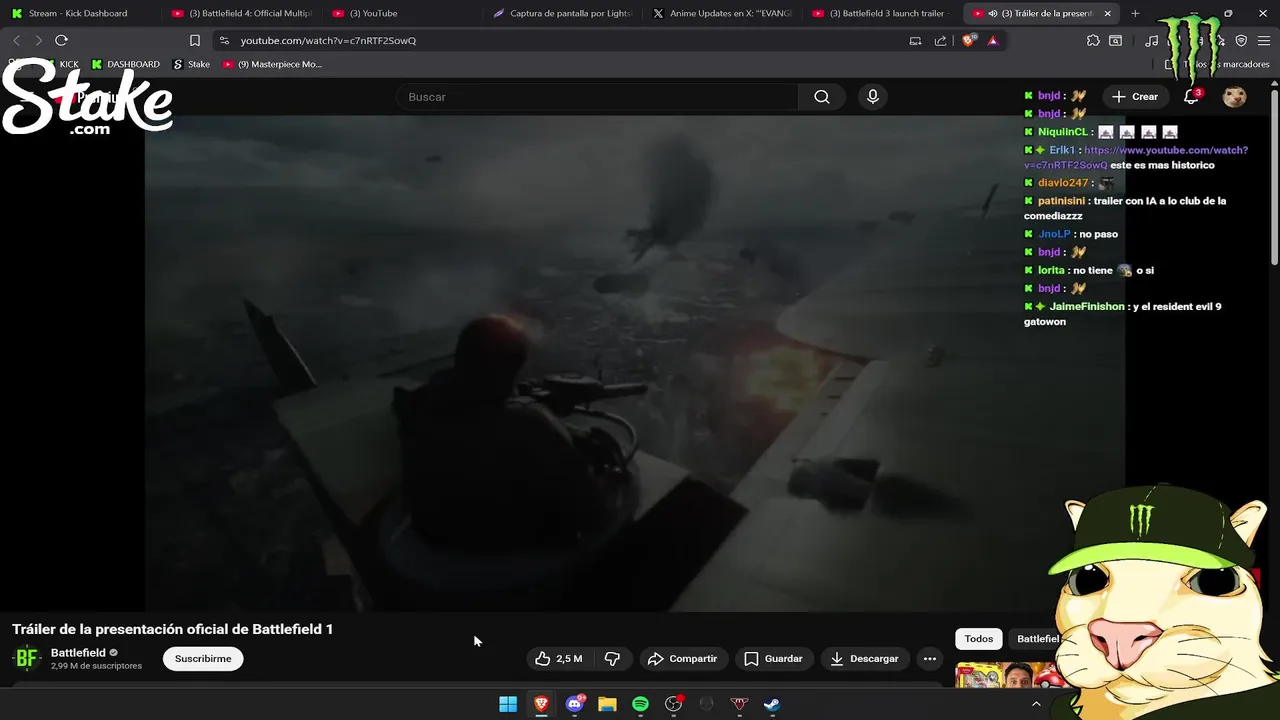Open Discord from the taskbar

[x=574, y=704]
